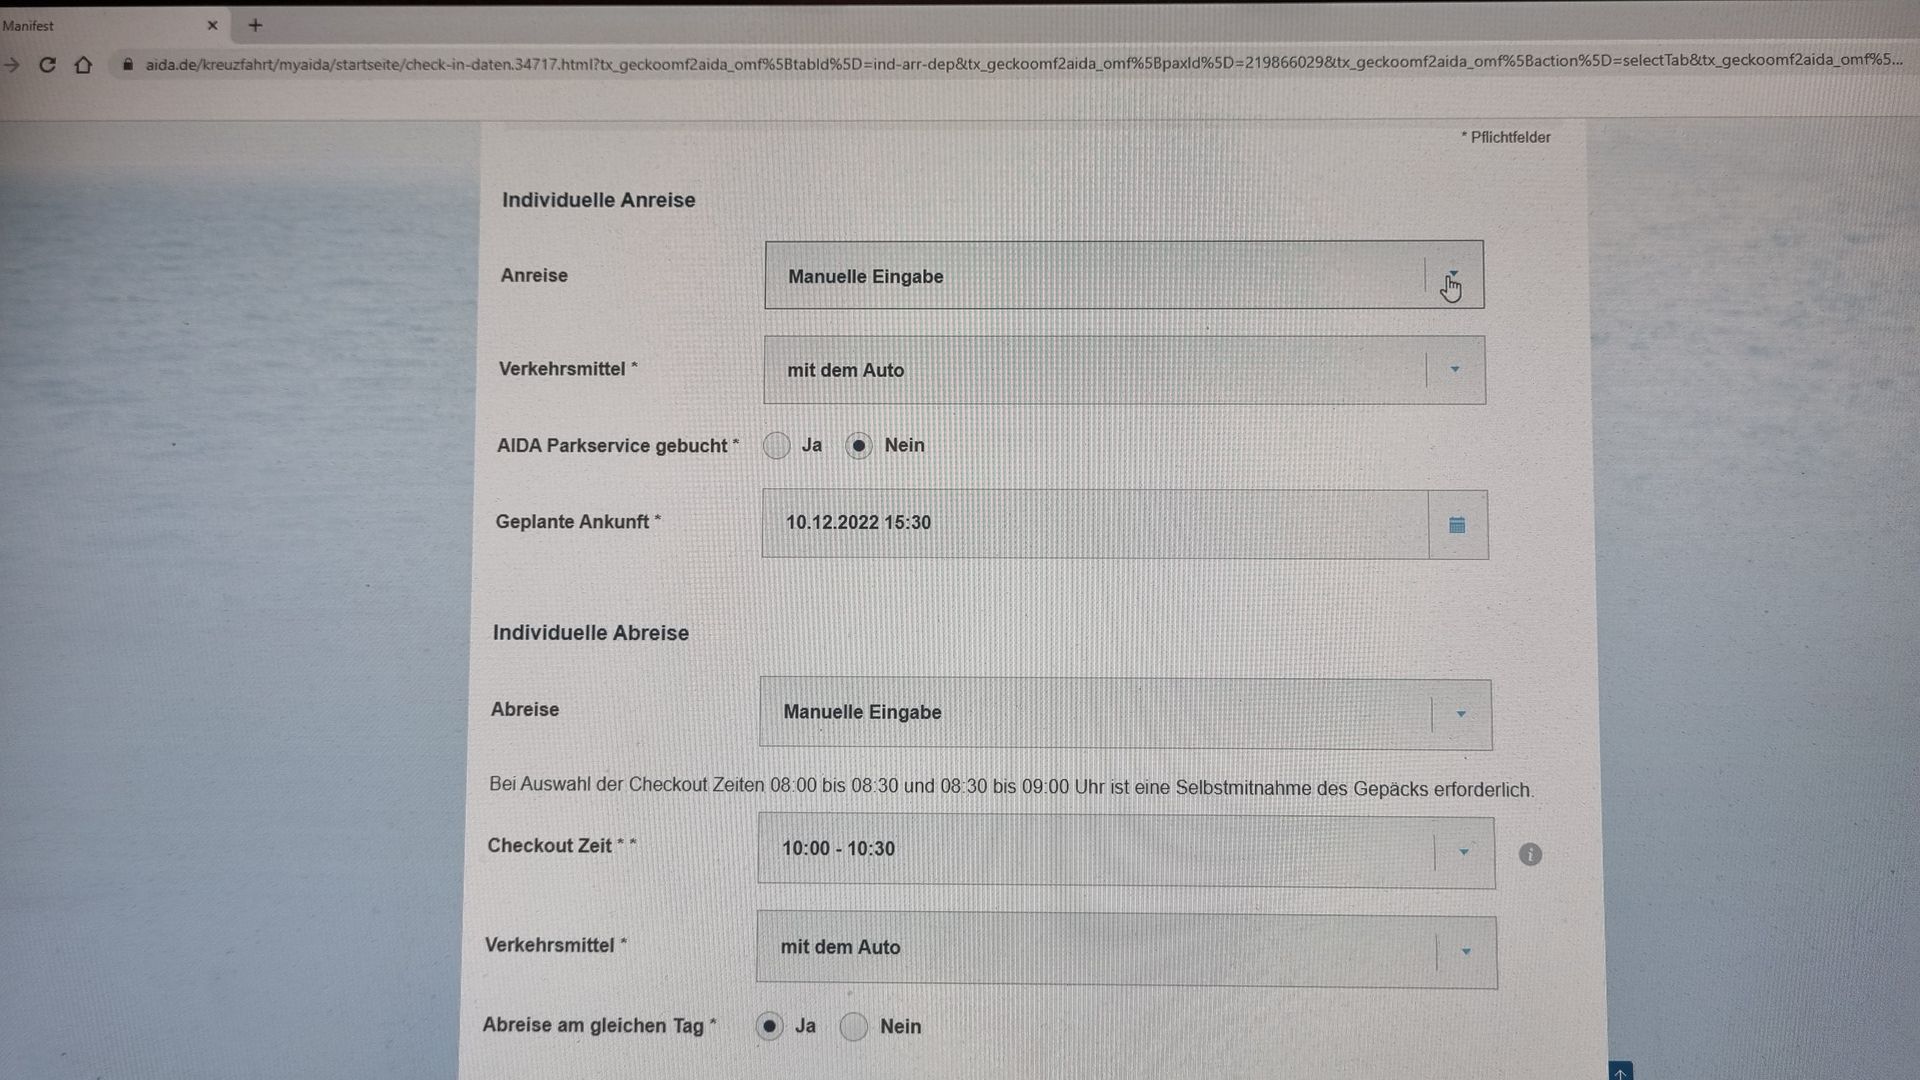Reload the page with the refresh icon

point(47,65)
